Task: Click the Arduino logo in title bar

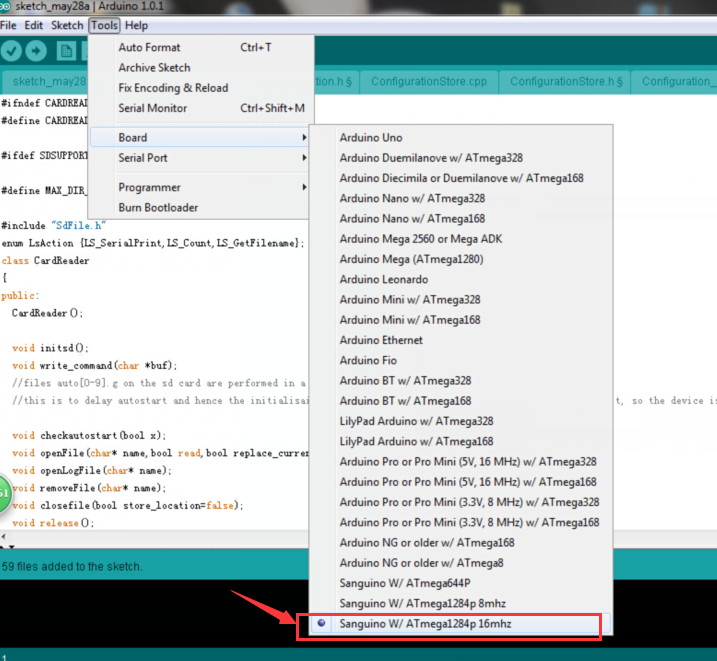Action: (x=7, y=6)
